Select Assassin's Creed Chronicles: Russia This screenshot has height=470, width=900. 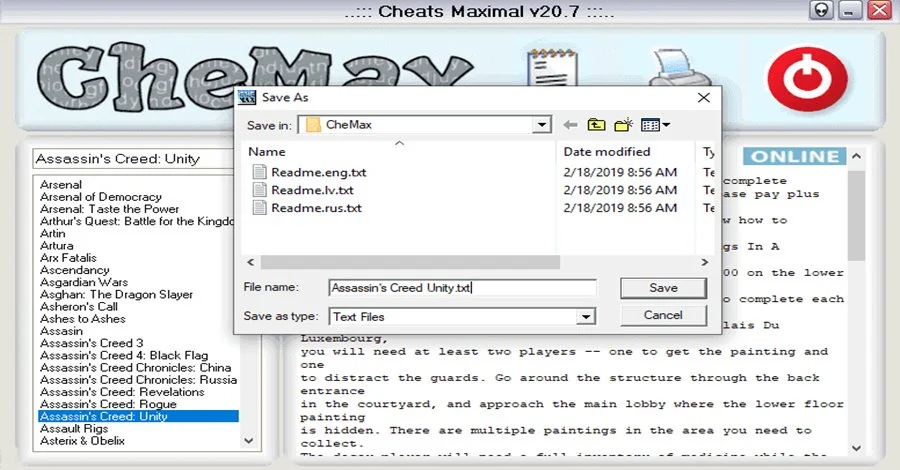coord(138,379)
